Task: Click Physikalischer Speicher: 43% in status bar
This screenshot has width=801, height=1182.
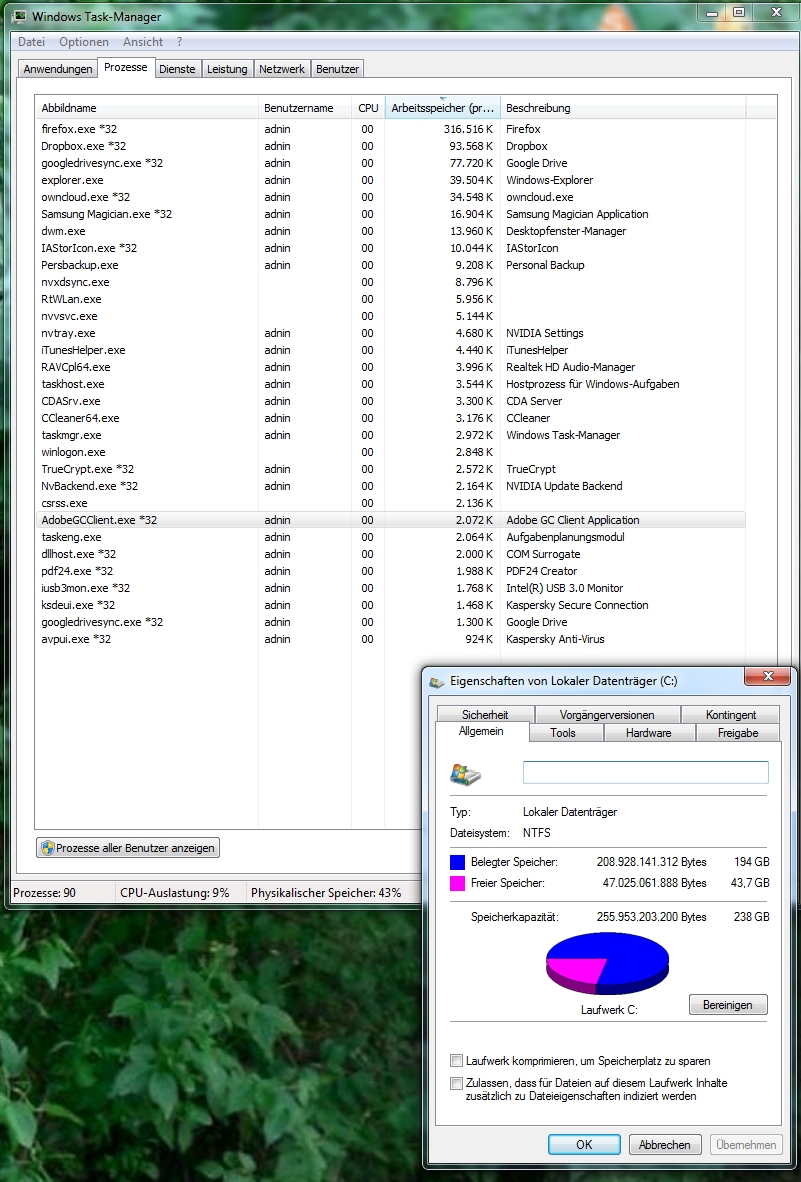Action: 326,893
